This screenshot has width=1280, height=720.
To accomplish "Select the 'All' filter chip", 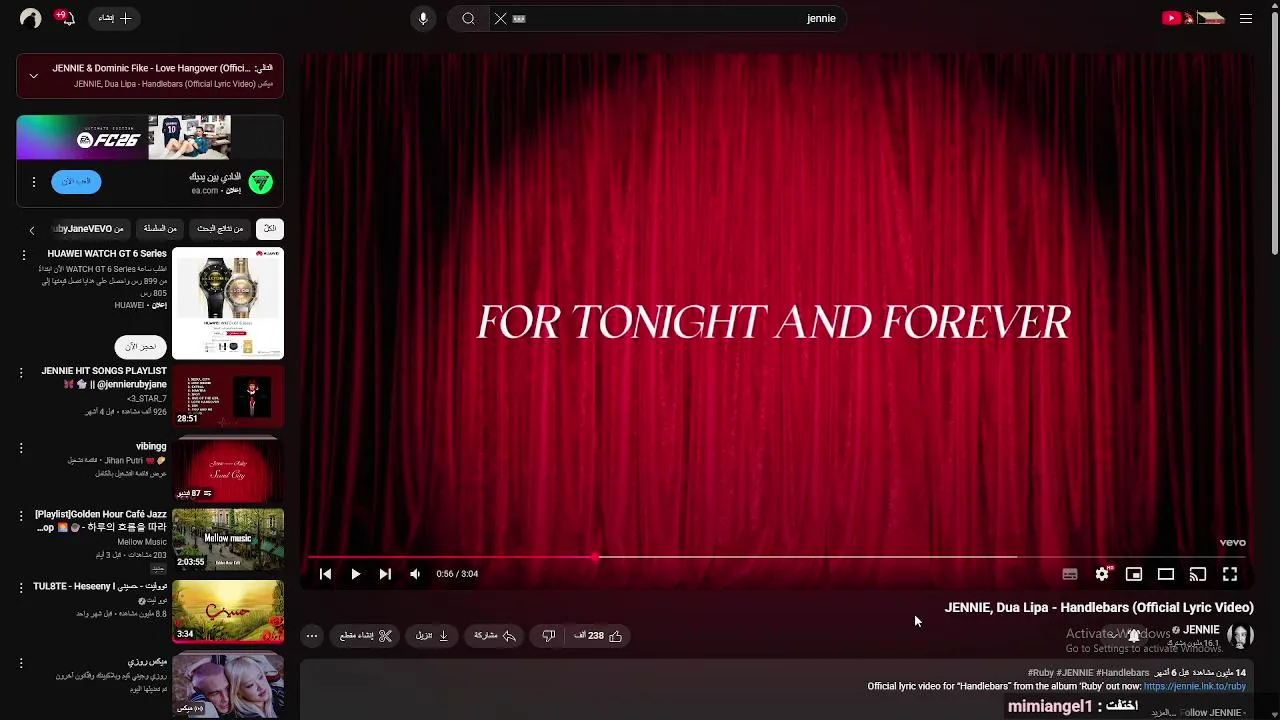I will click(270, 229).
